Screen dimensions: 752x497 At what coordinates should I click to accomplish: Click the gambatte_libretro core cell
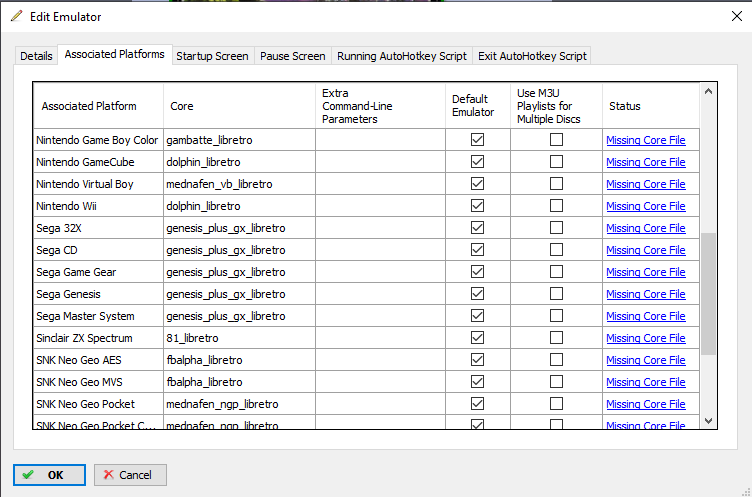239,140
